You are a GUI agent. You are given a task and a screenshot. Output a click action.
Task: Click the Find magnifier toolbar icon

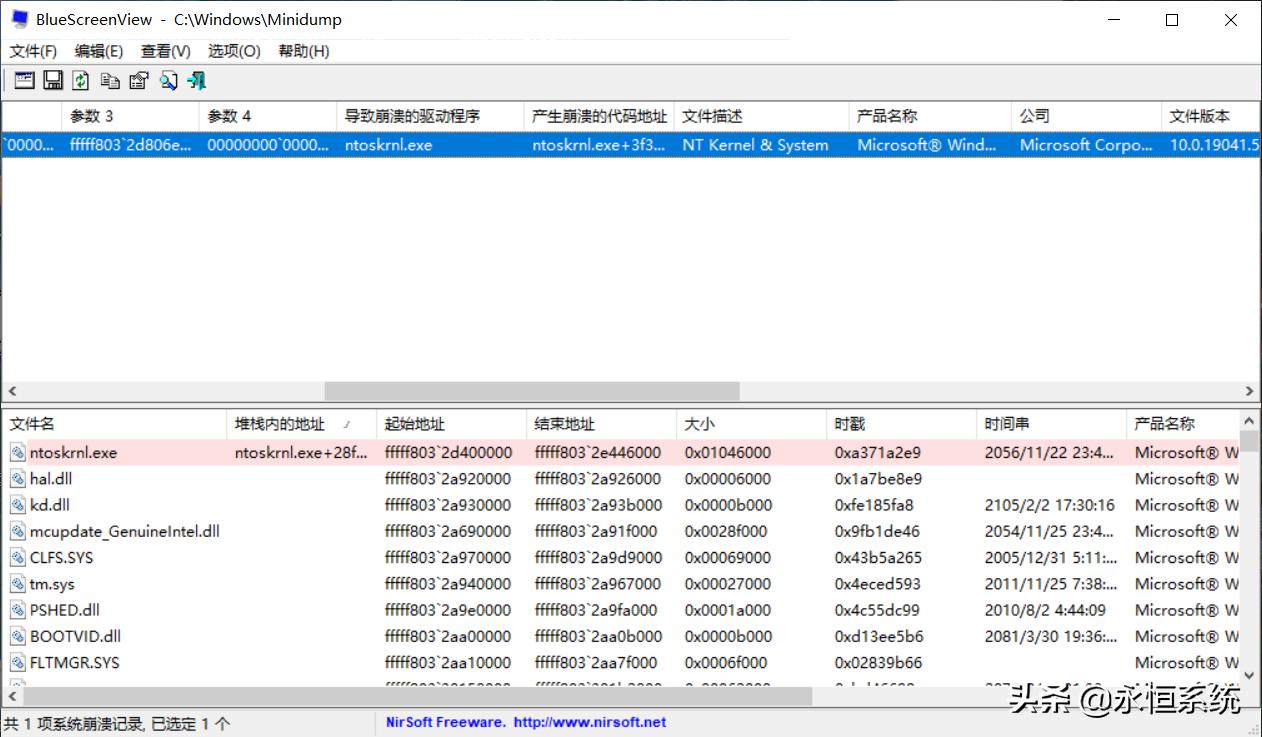168,81
